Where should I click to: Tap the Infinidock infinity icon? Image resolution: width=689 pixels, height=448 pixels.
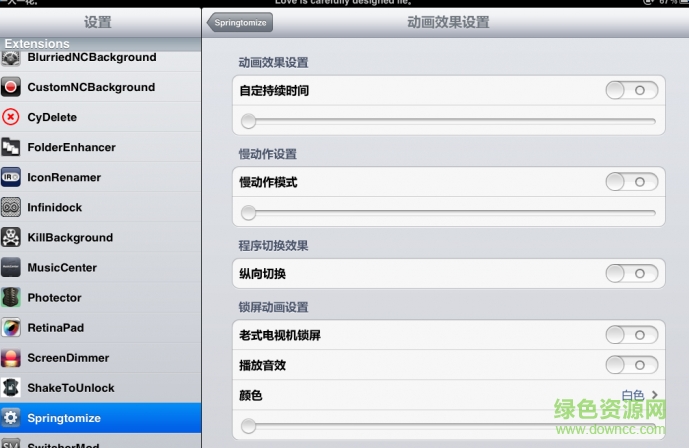click(x=11, y=207)
